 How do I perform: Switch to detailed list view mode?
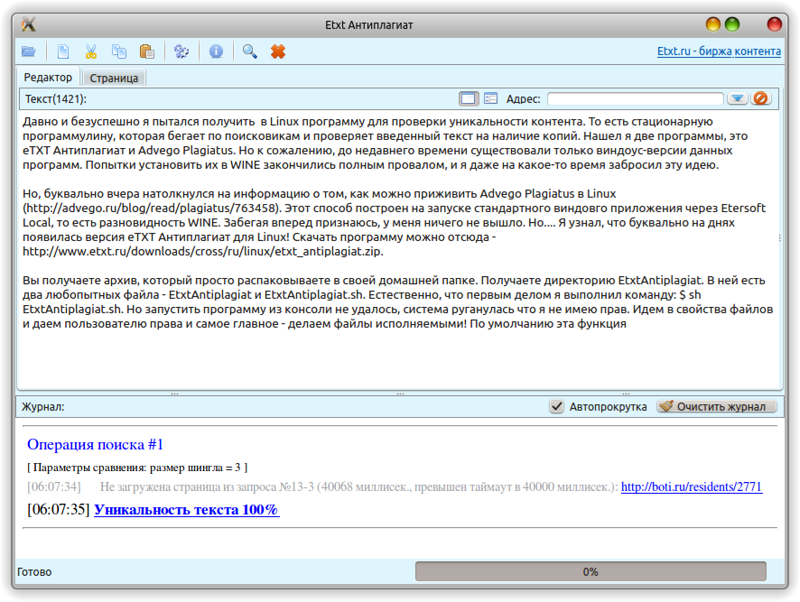pos(490,98)
